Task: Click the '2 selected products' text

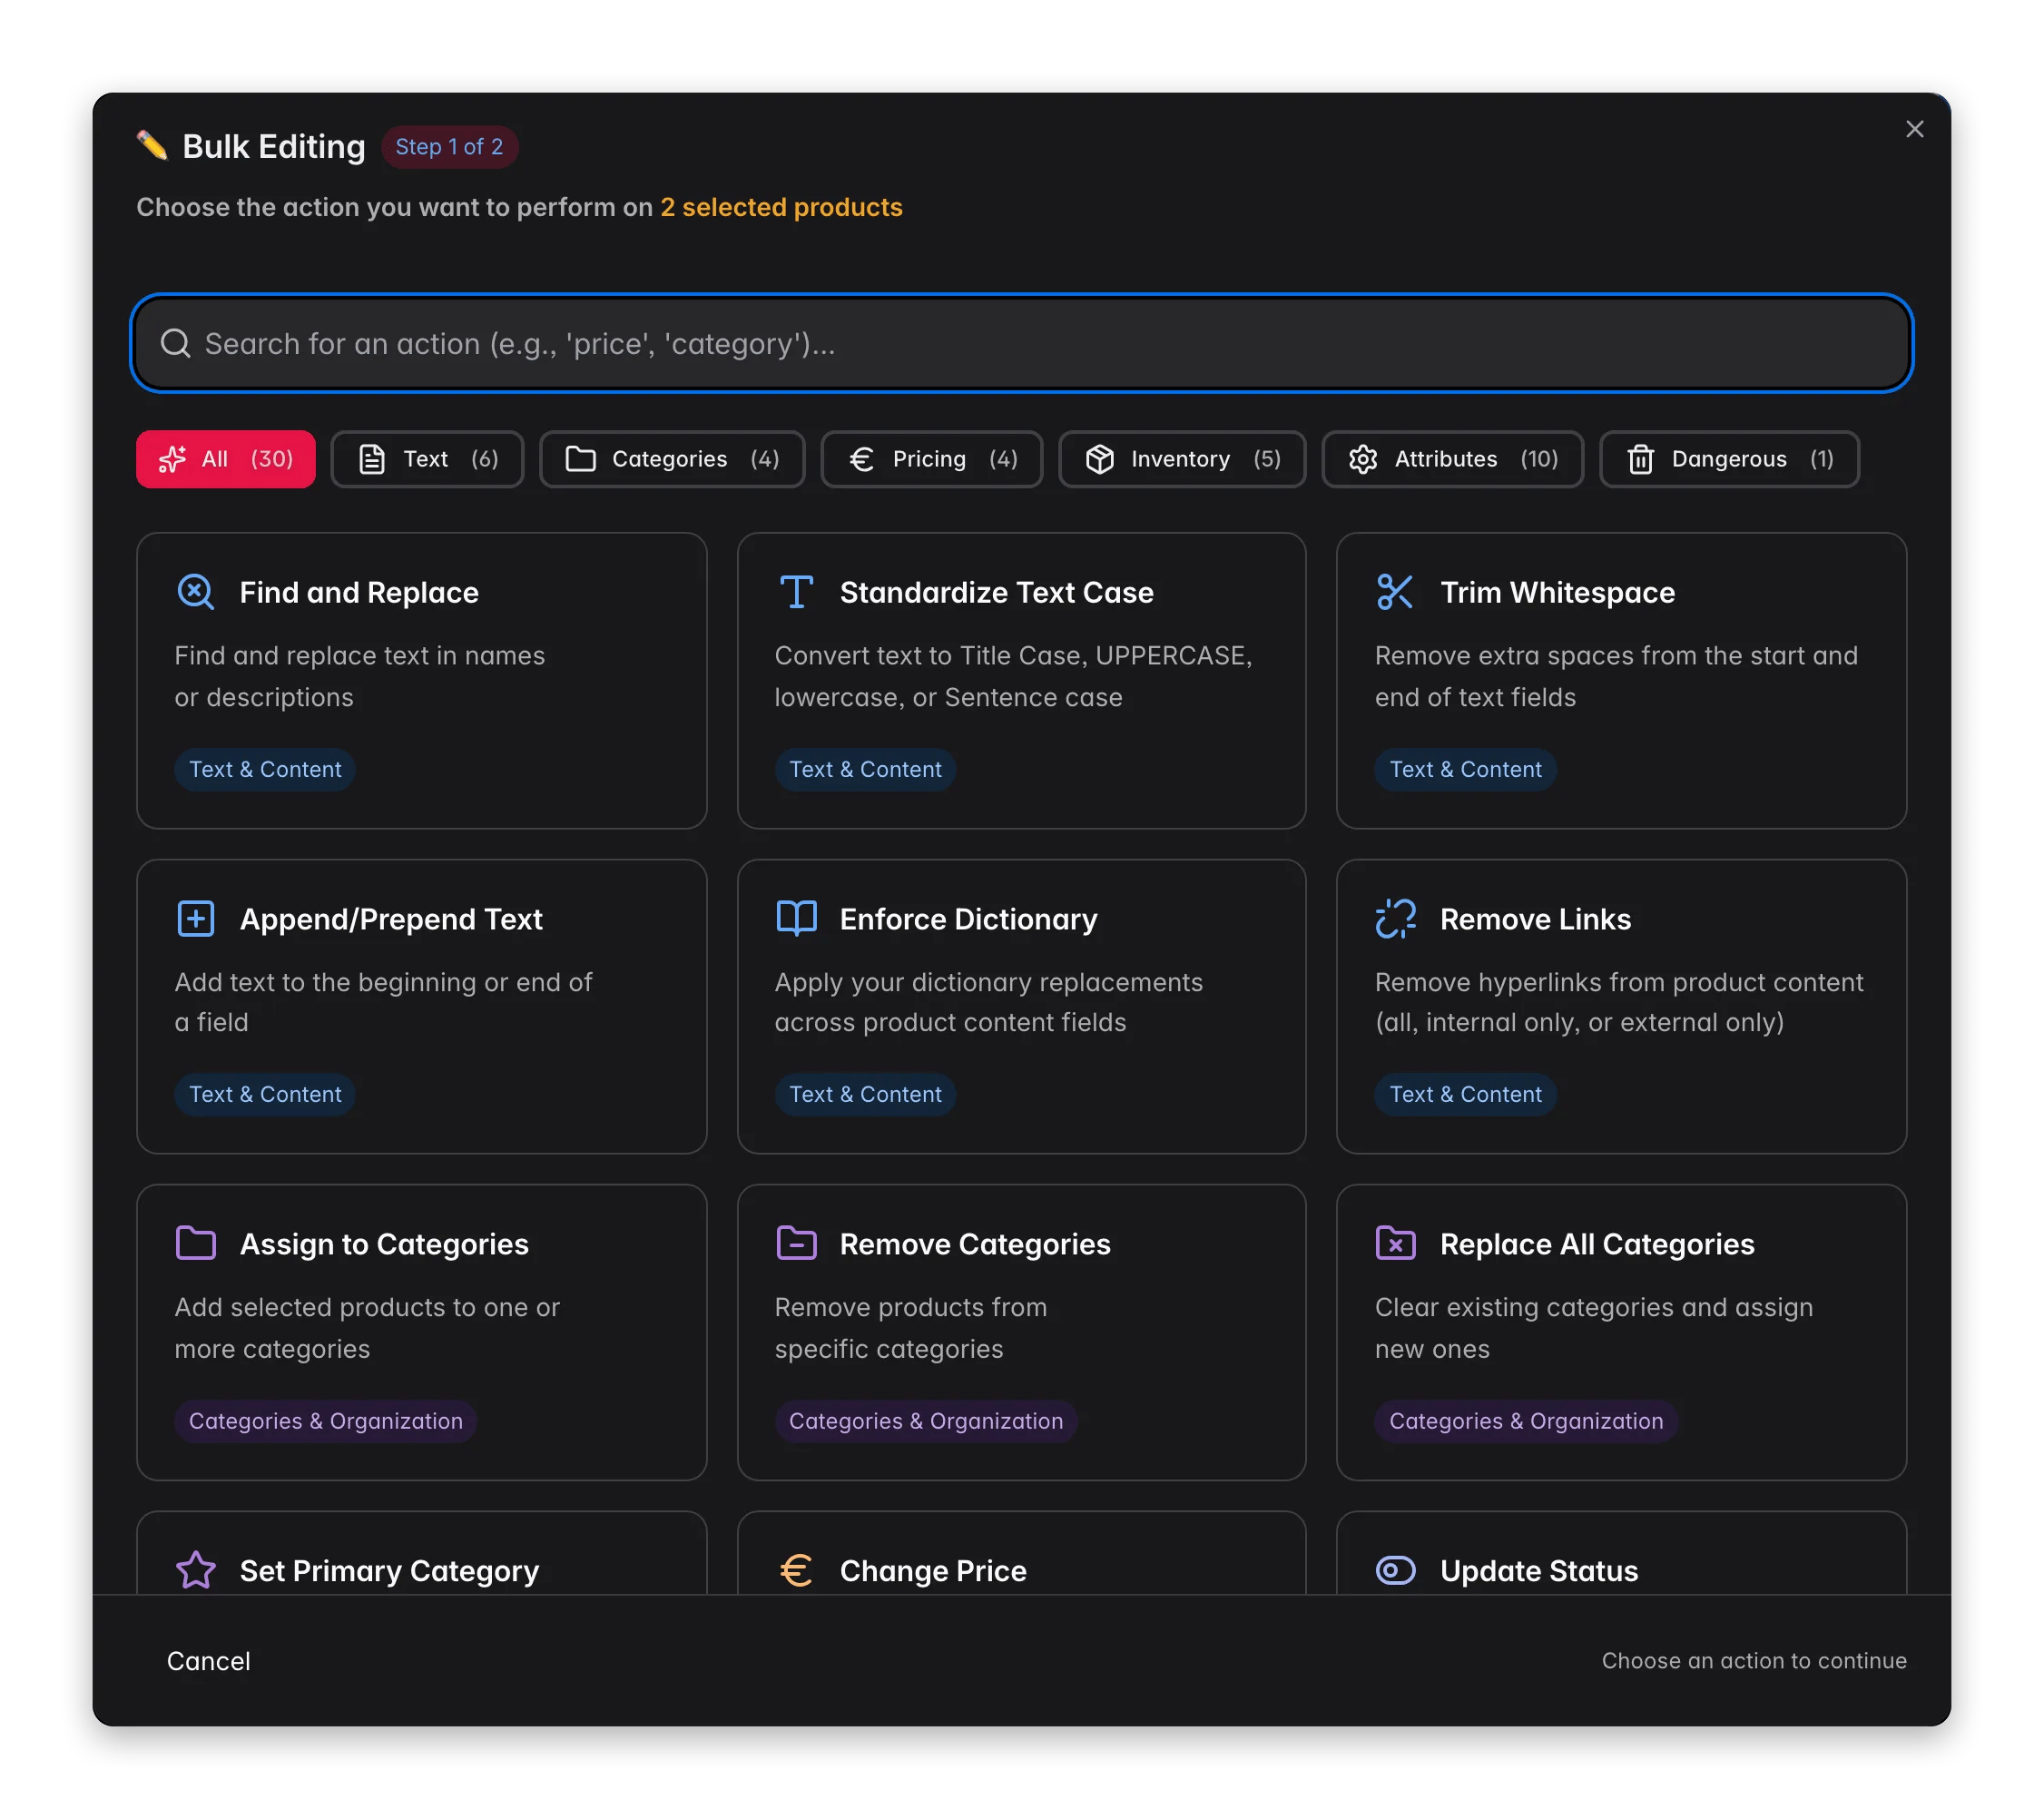Action: point(781,207)
